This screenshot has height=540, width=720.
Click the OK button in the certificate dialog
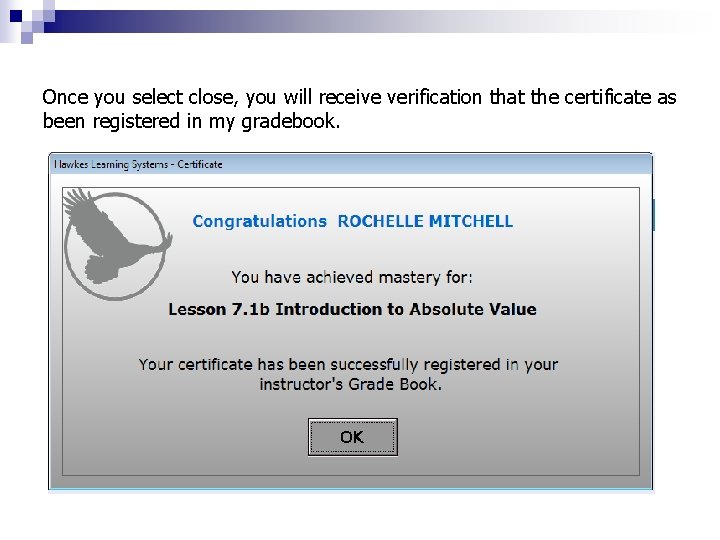pyautogui.click(x=353, y=437)
